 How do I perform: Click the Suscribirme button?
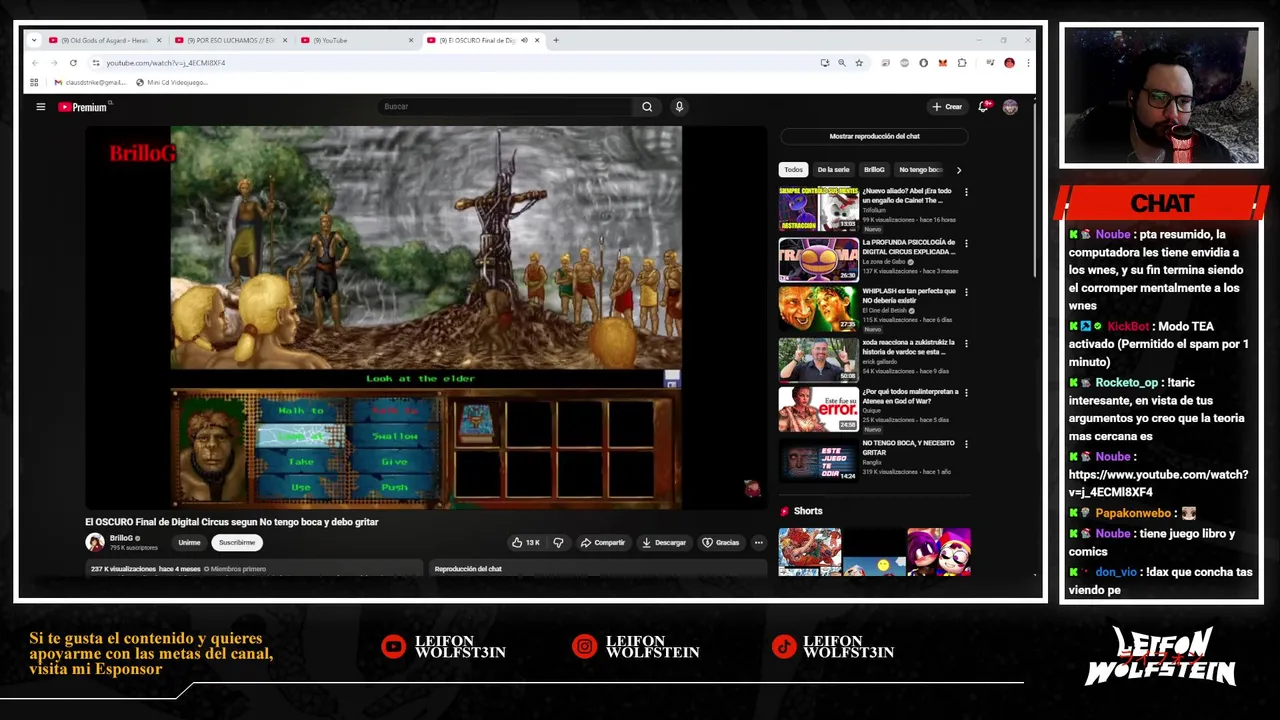point(237,543)
